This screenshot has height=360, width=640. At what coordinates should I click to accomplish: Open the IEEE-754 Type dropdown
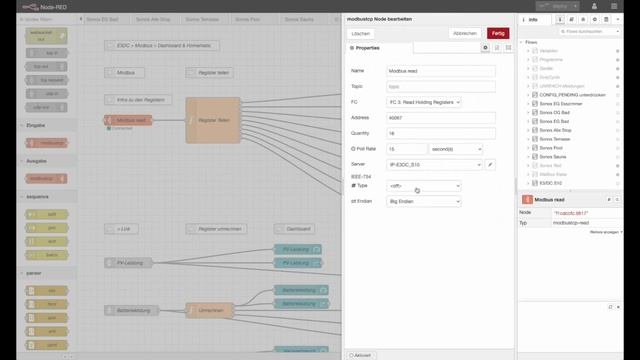click(x=424, y=186)
